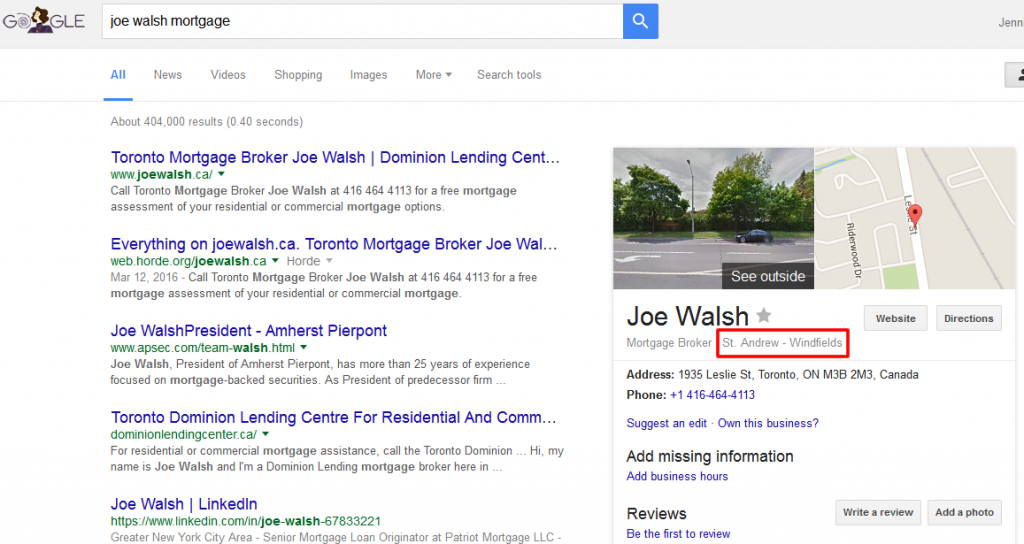Click Add business hours link
The width and height of the screenshot is (1024, 544).
677,476
